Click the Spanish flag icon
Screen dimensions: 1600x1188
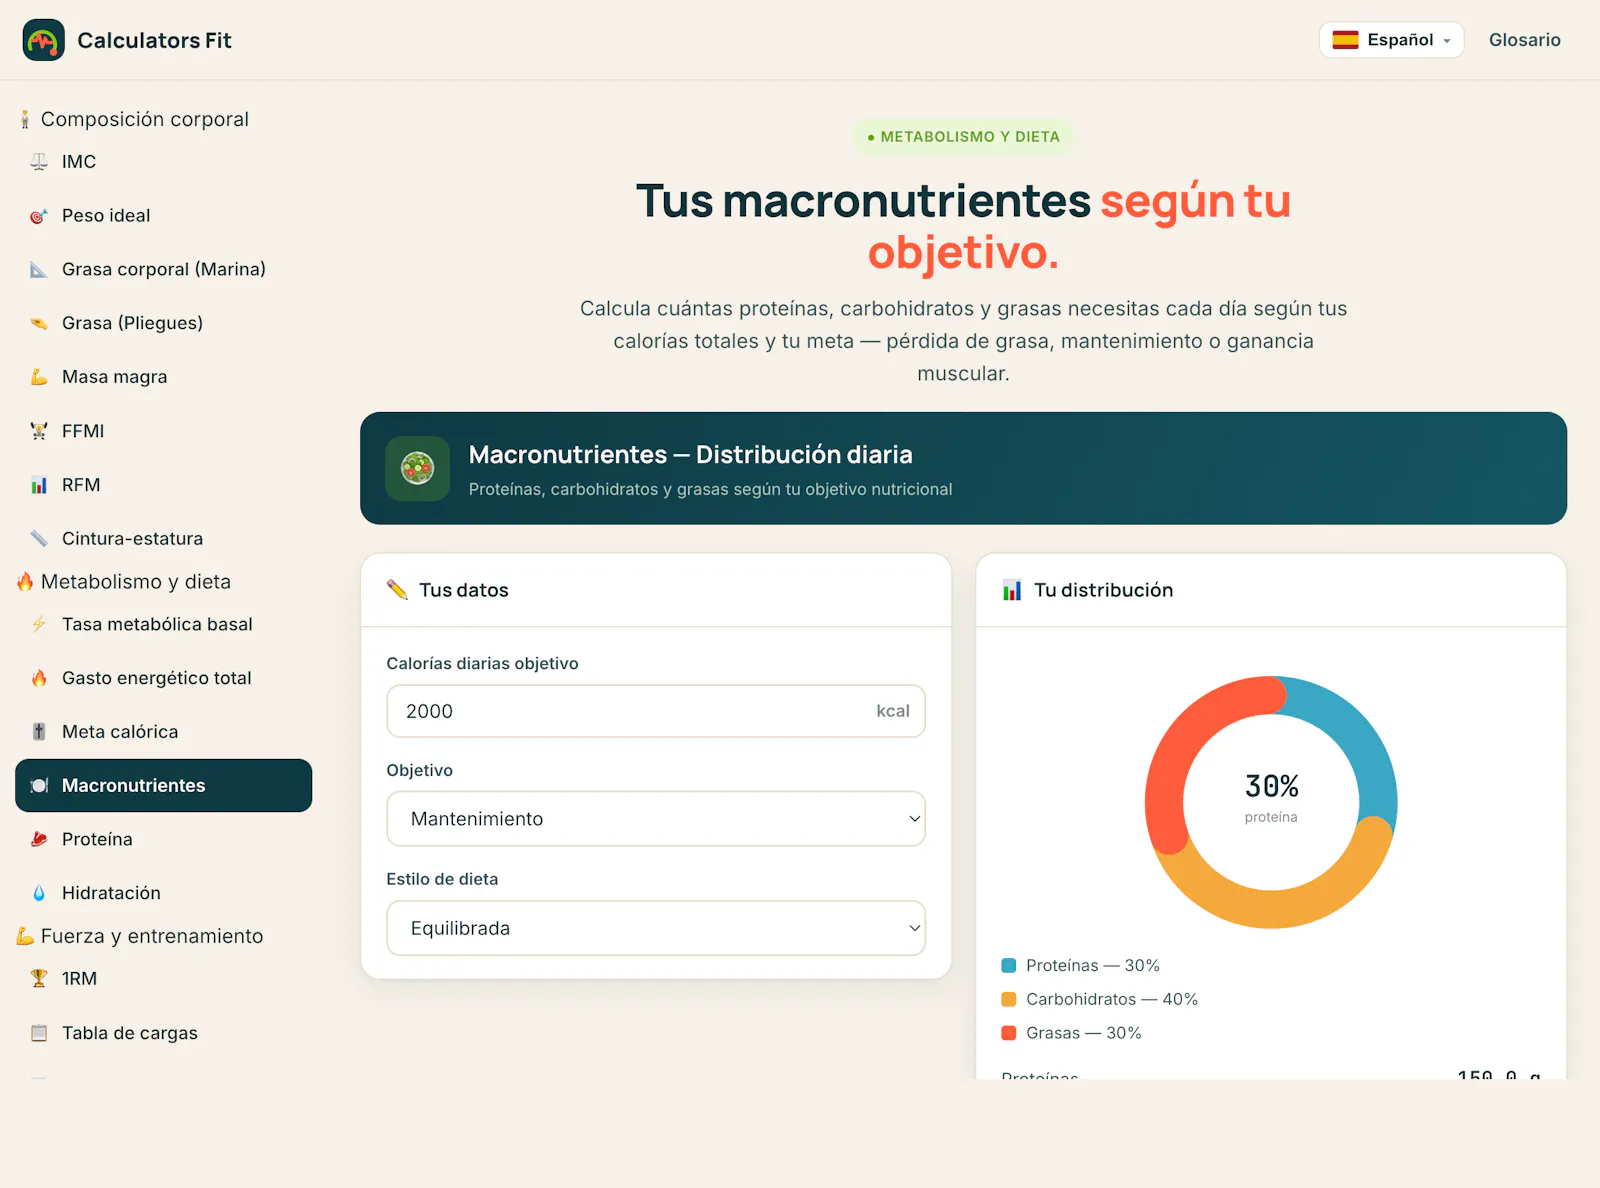tap(1346, 40)
